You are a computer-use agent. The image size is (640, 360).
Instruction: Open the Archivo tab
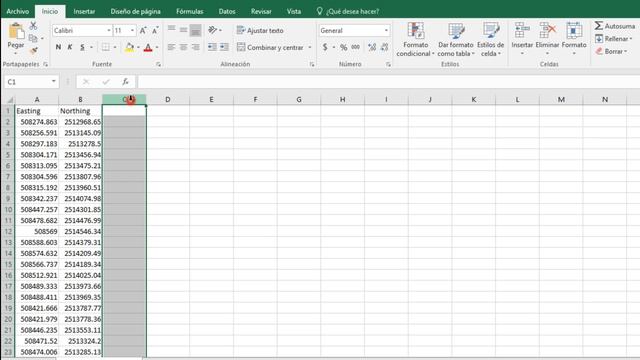[x=18, y=11]
